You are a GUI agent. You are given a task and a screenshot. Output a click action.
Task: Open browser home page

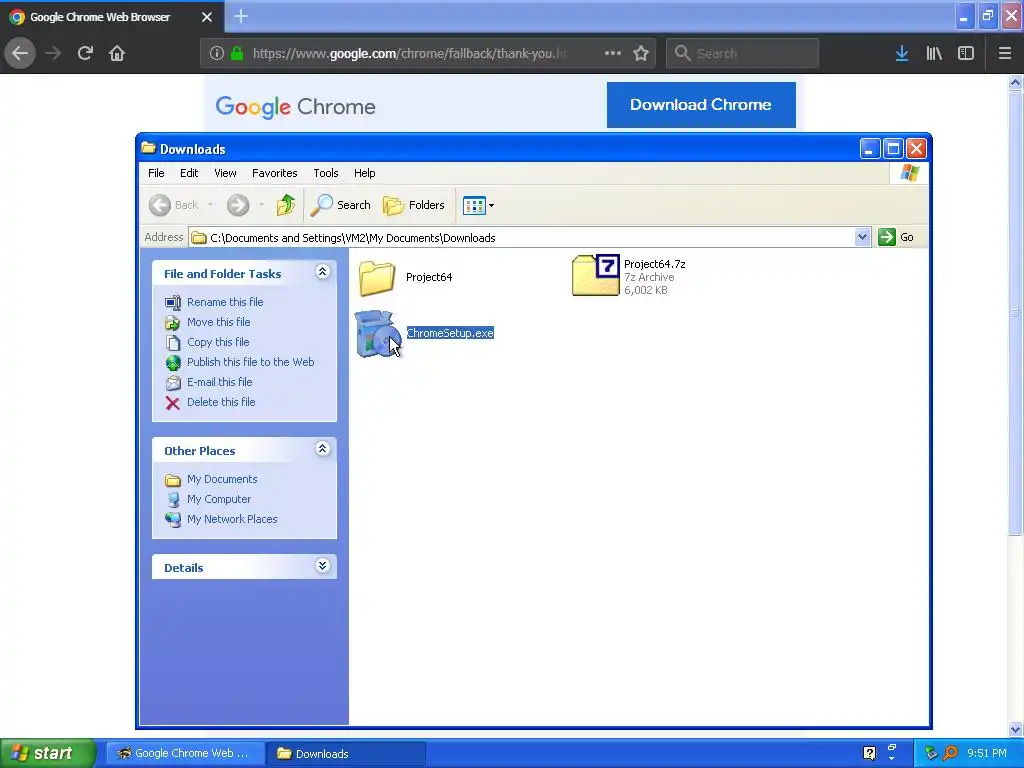117,53
